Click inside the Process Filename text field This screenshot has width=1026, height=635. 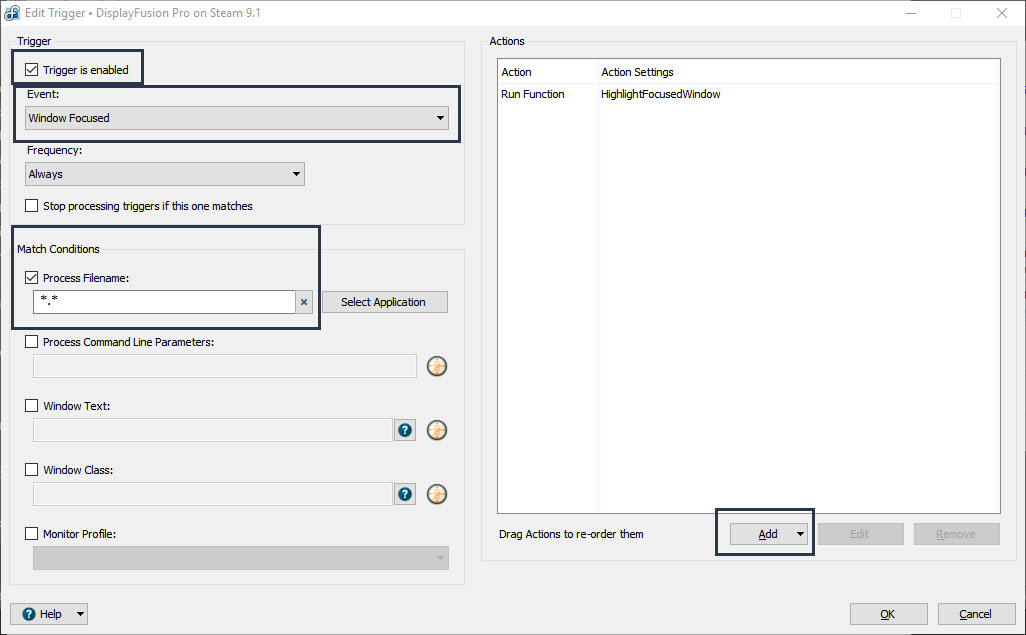tap(164, 302)
